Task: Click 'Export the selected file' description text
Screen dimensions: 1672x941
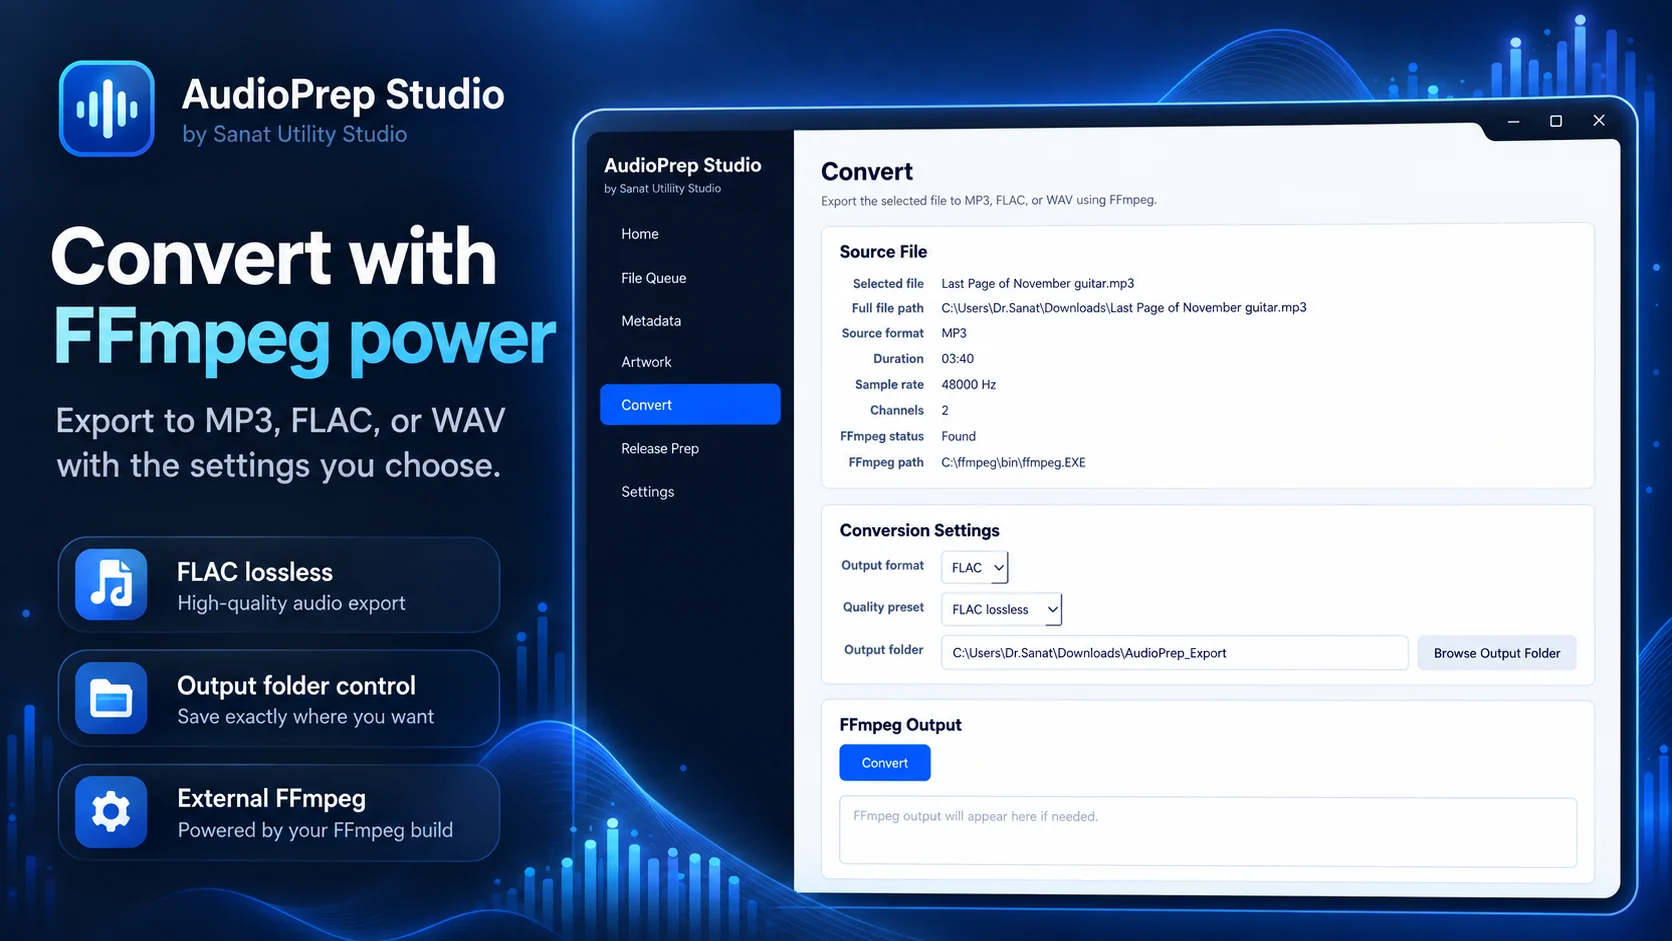Action: click(989, 200)
